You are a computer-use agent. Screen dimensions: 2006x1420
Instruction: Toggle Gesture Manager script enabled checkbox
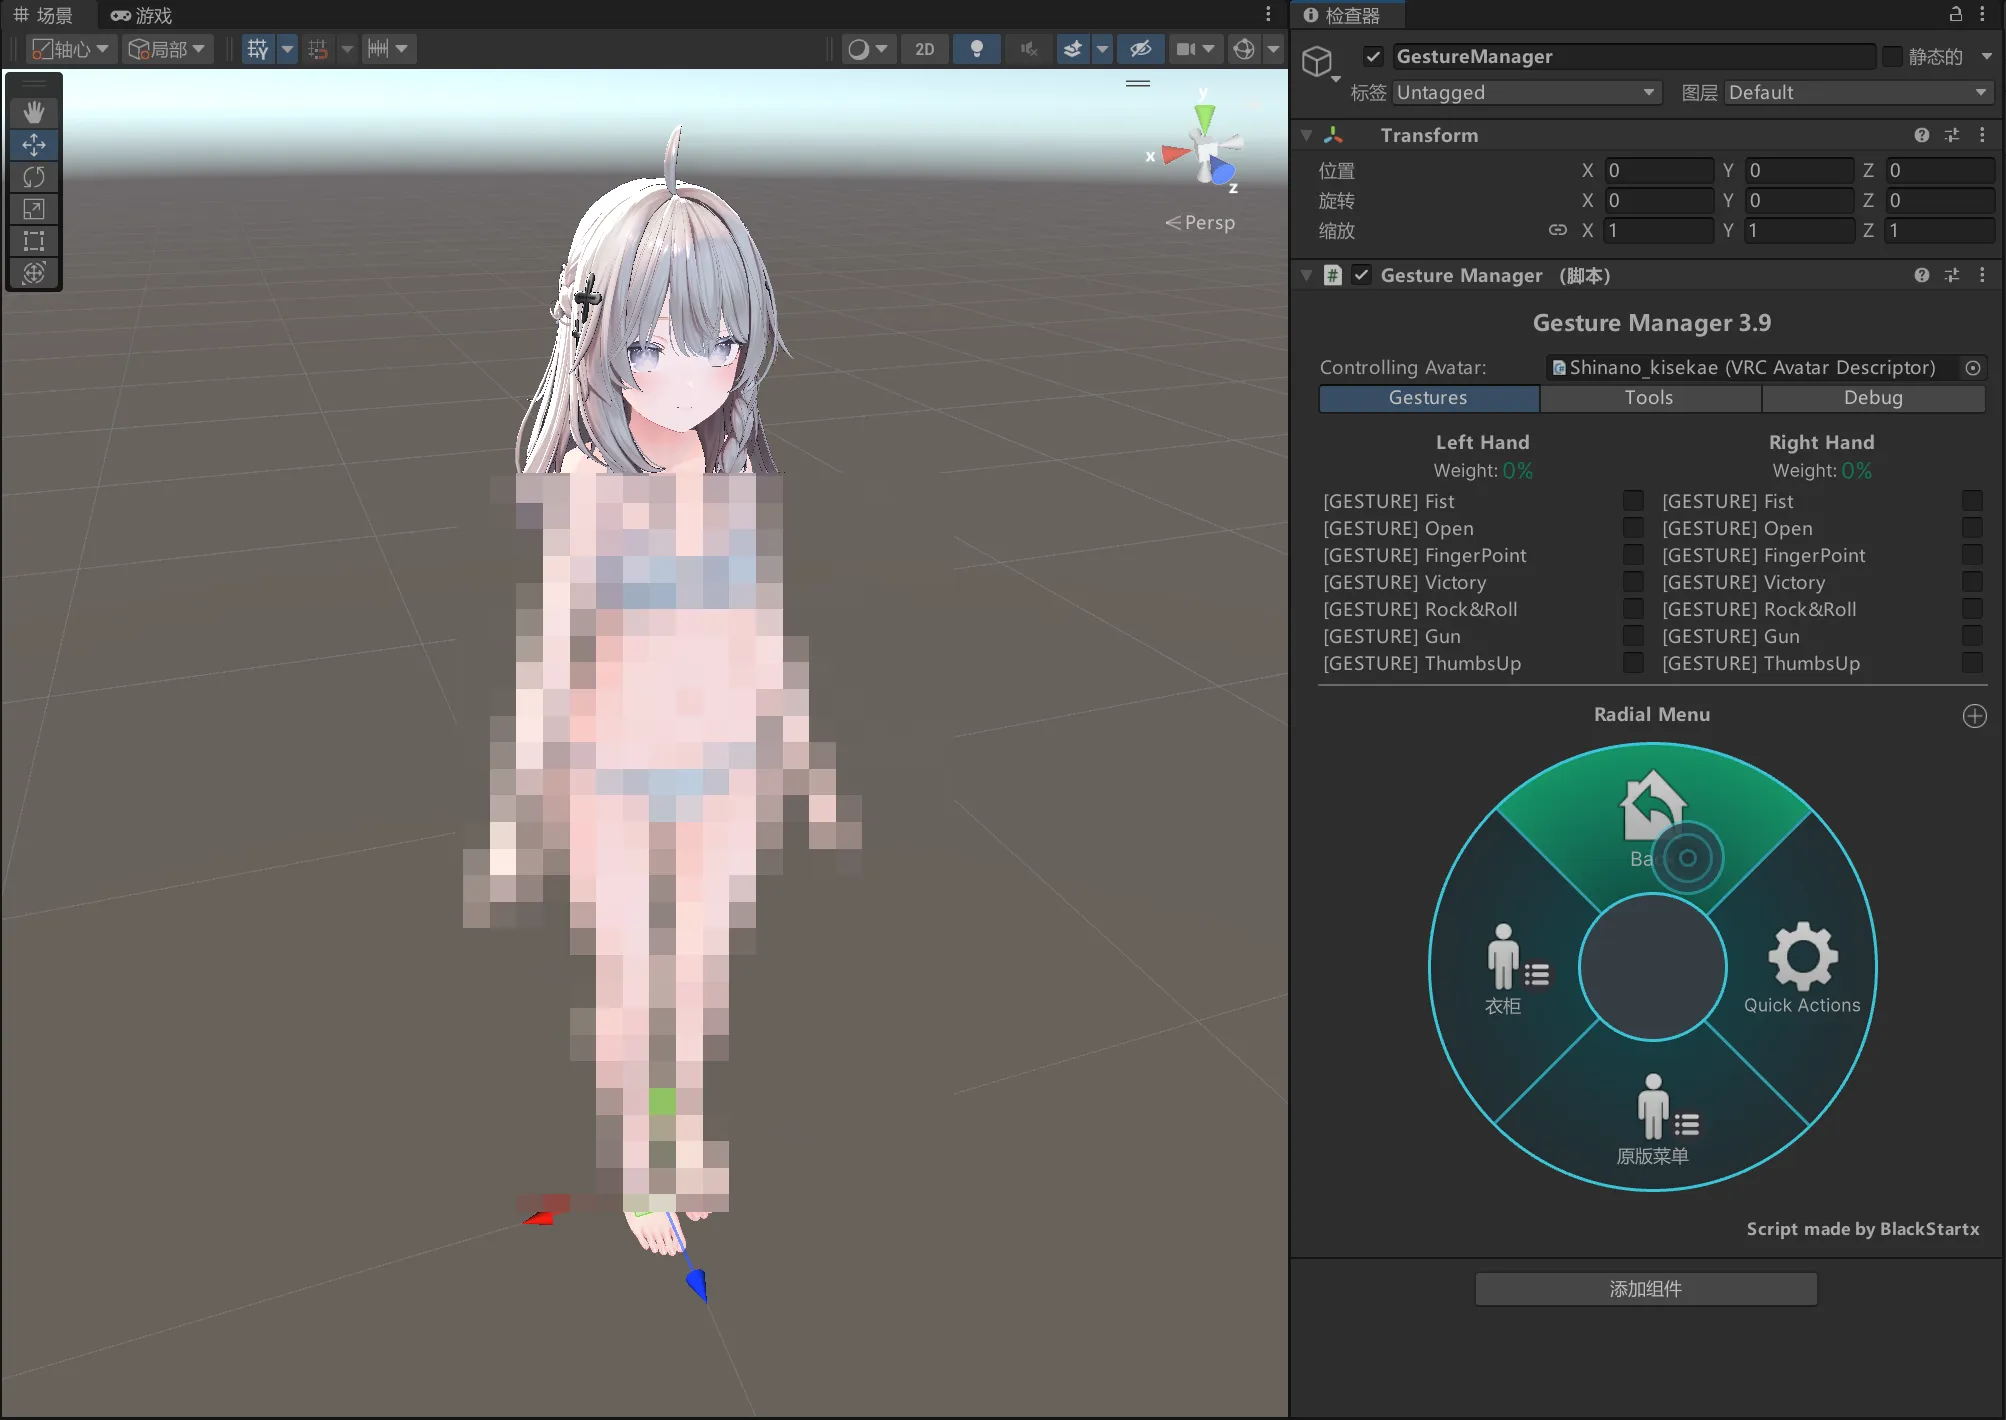pos(1361,275)
